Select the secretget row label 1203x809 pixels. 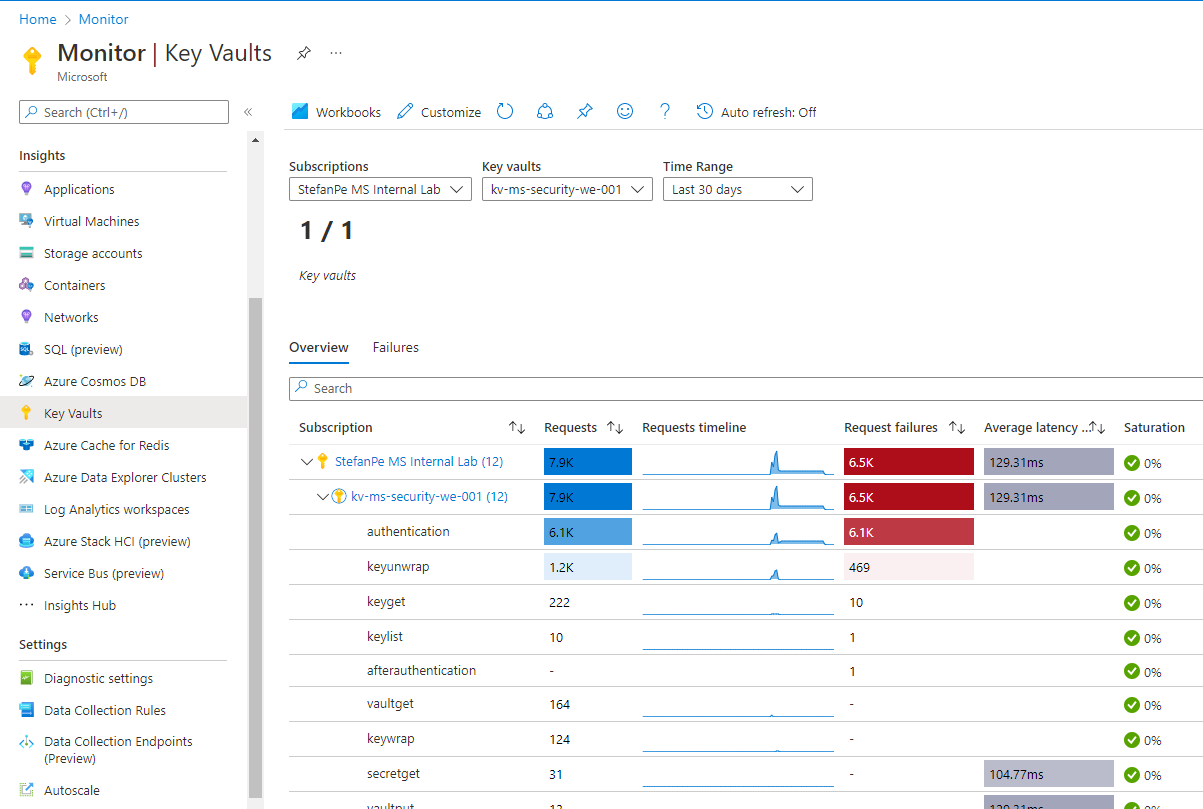click(393, 774)
